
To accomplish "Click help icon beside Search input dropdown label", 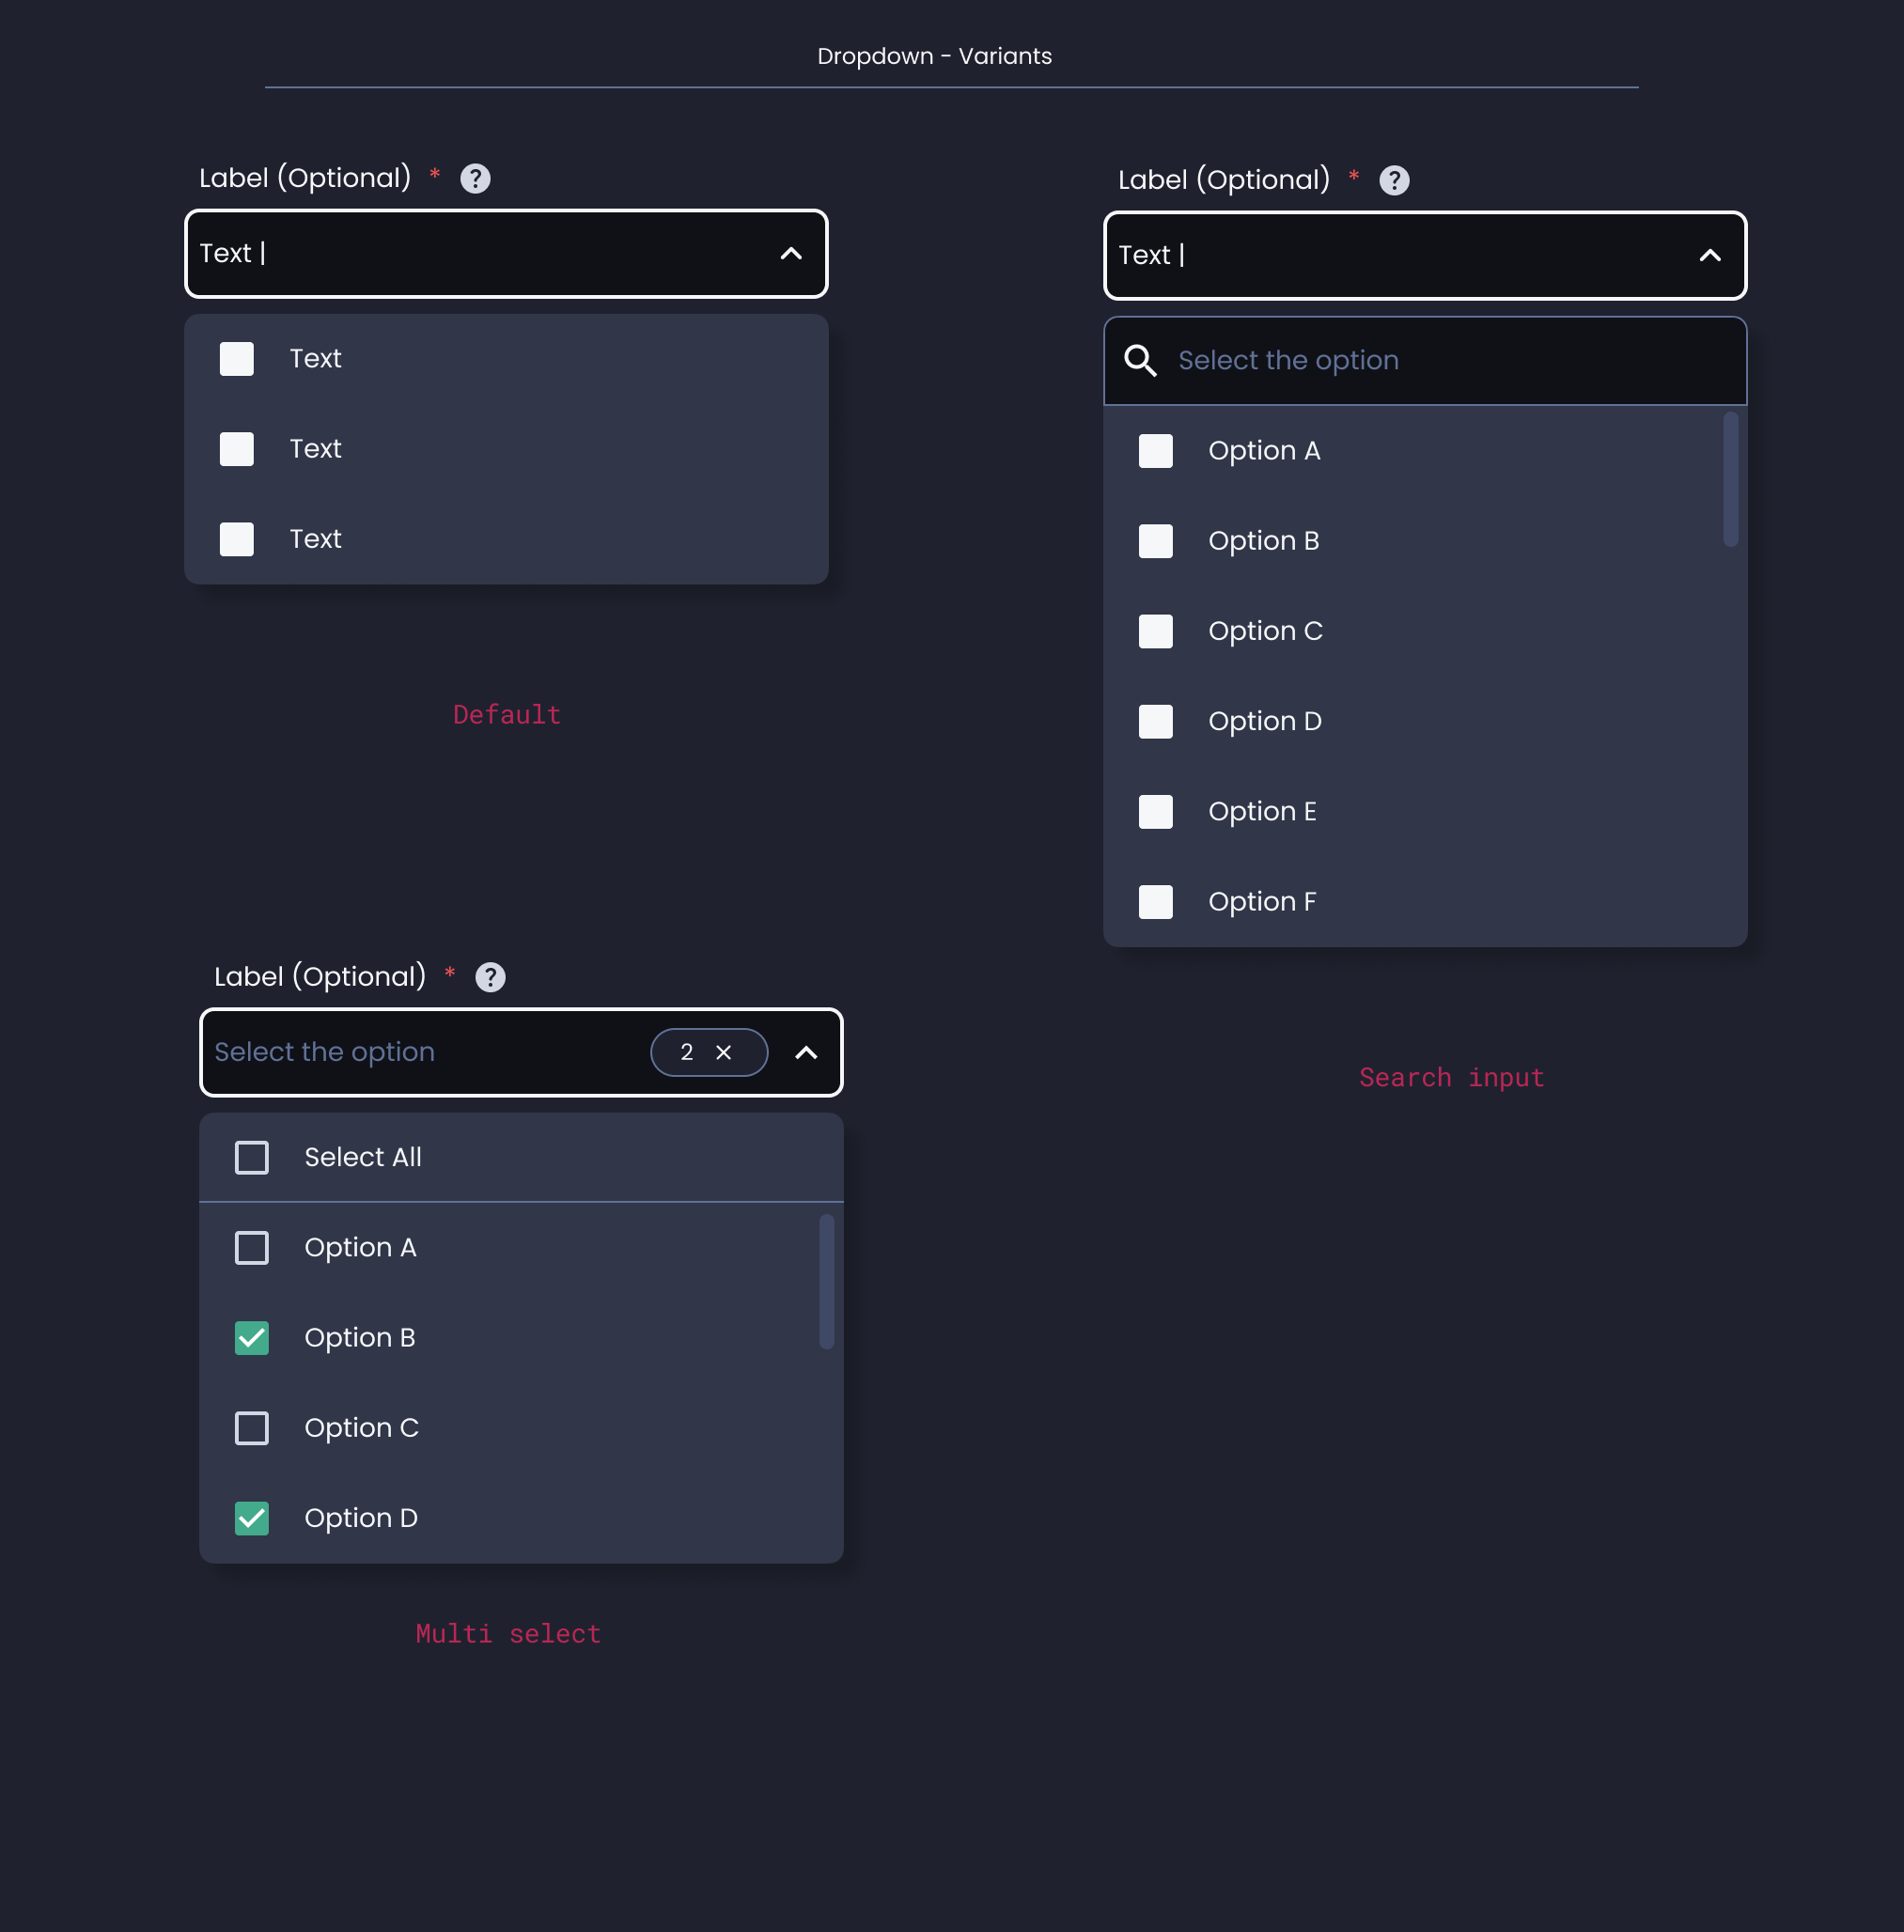I will click(x=1394, y=181).
